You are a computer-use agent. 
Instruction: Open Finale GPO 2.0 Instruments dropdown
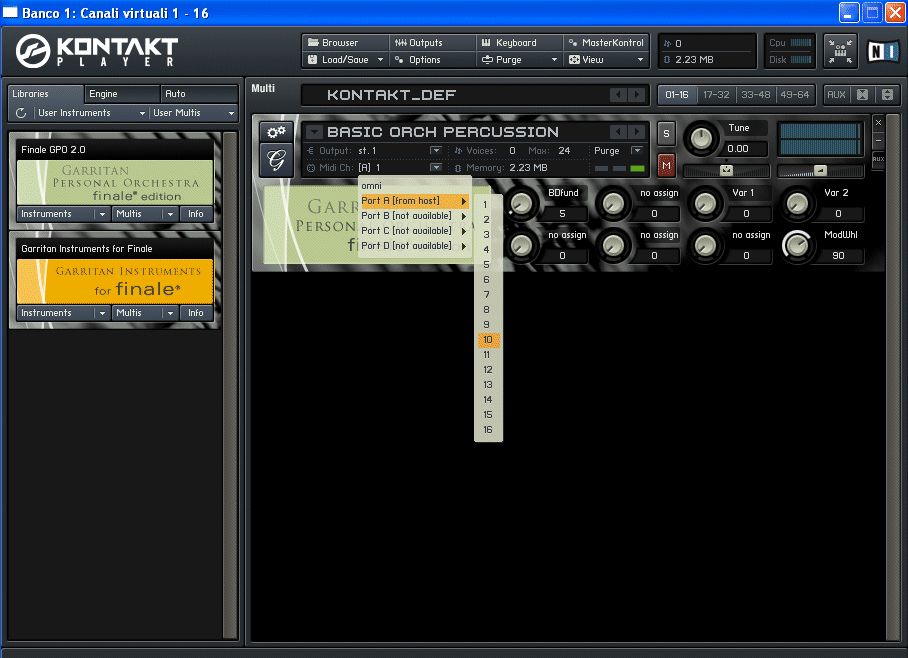coord(63,214)
